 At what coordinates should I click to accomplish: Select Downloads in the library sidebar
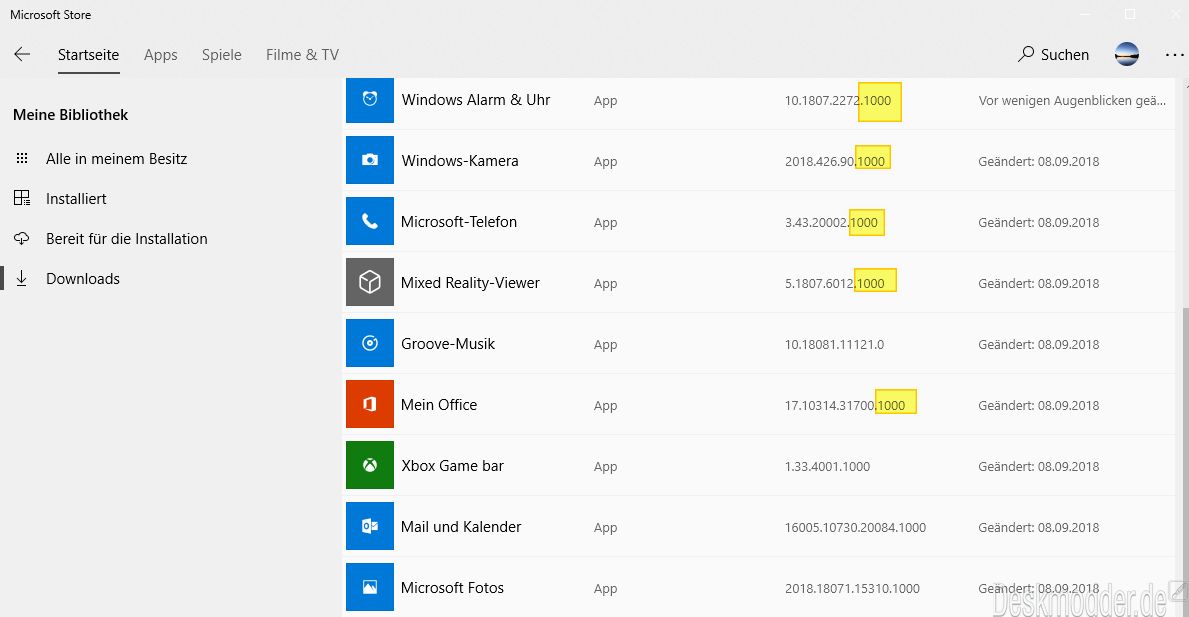[83, 279]
